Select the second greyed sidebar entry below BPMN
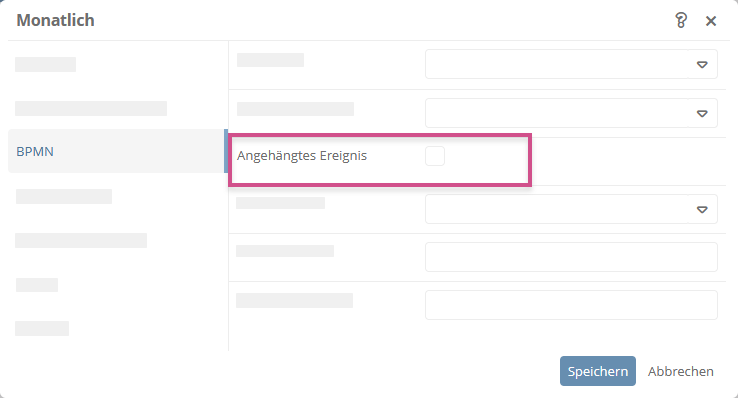 (81, 240)
